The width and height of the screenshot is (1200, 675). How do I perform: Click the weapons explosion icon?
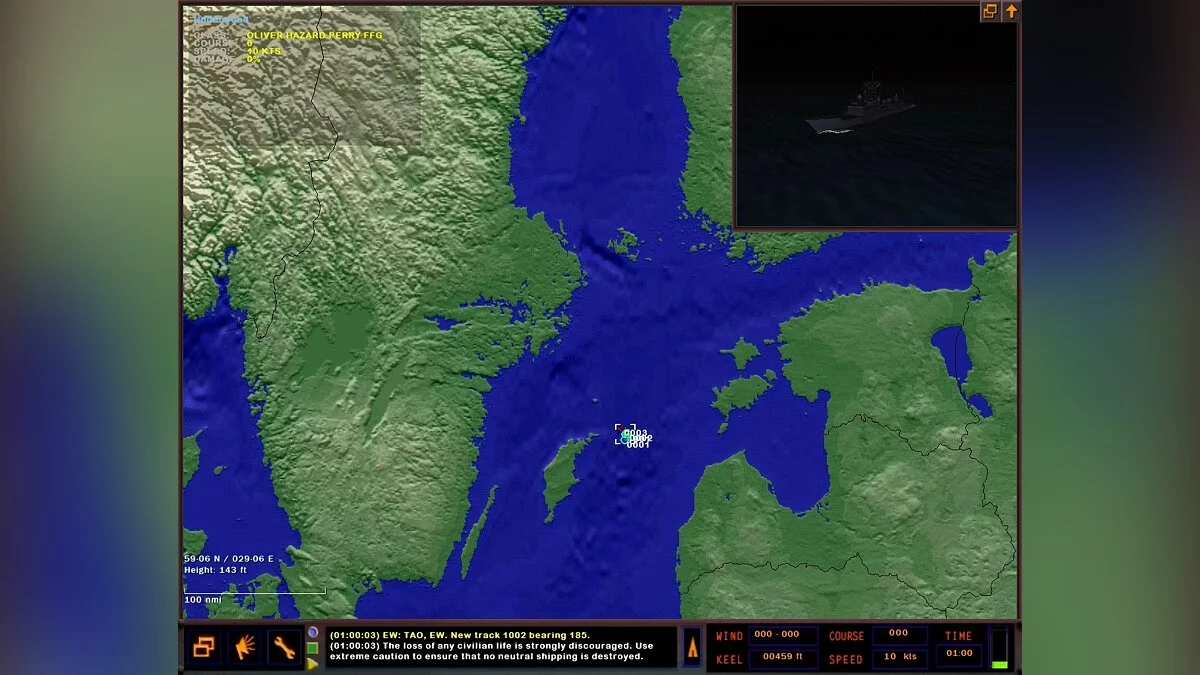(x=245, y=647)
